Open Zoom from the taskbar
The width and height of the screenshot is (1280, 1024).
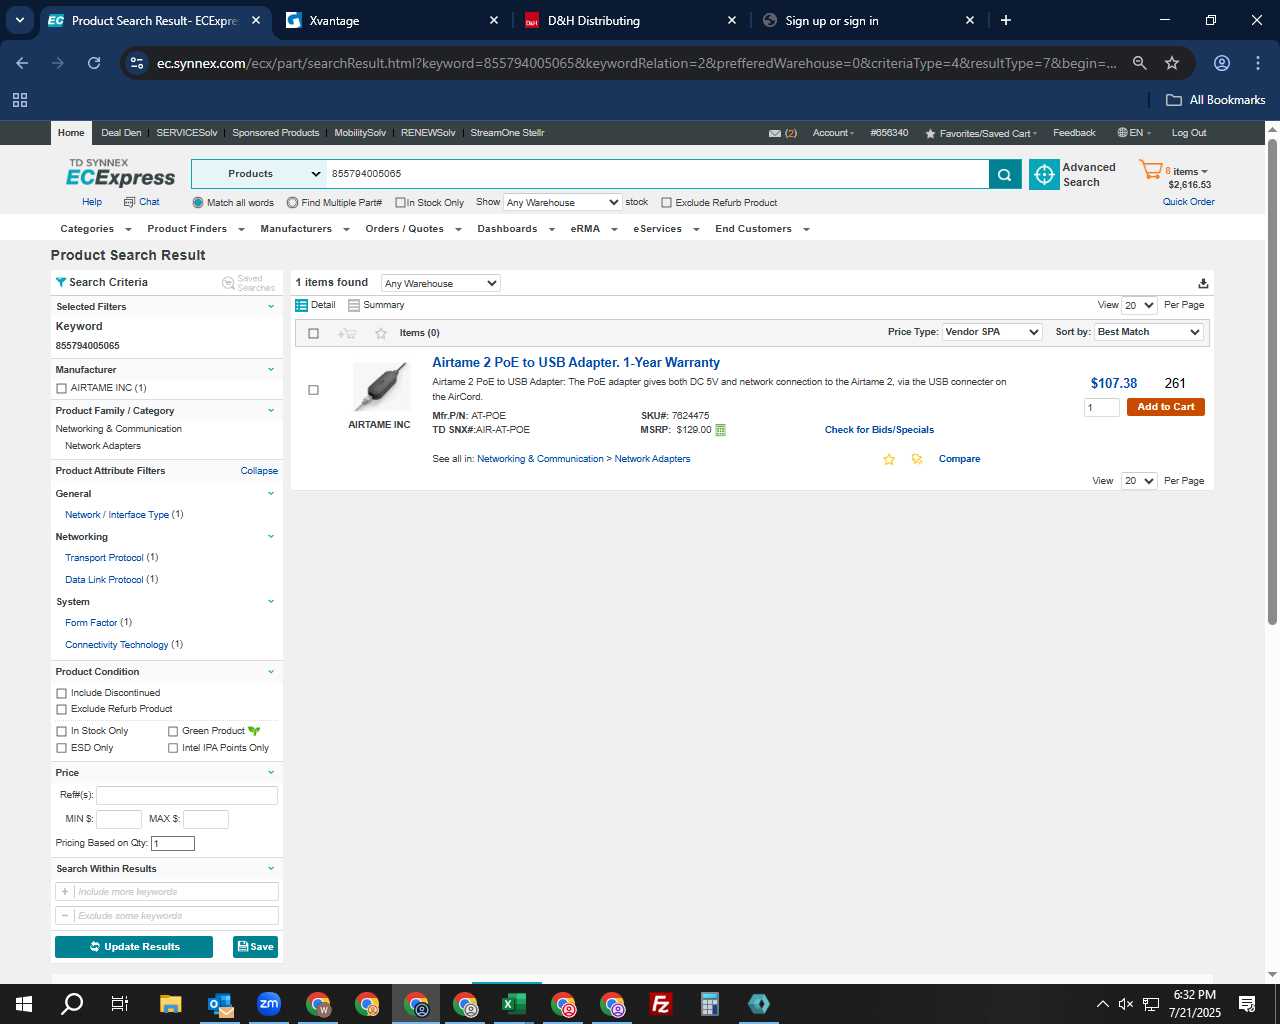point(269,1004)
